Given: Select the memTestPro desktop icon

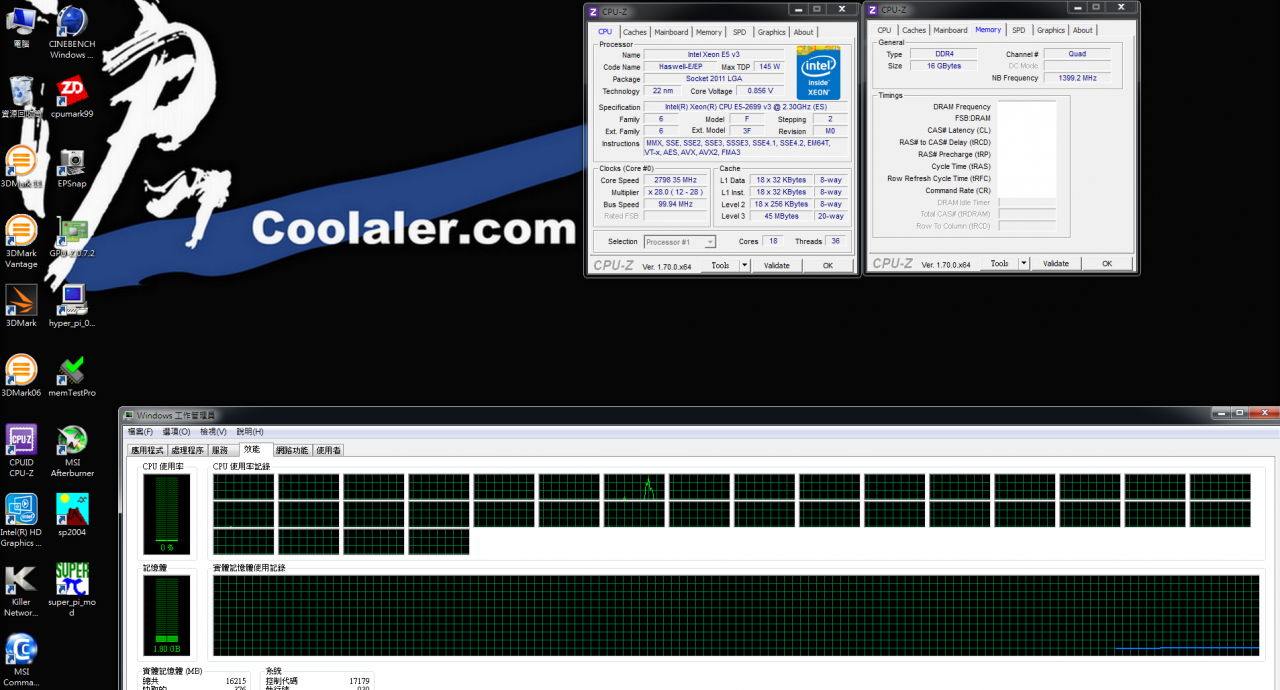Looking at the screenshot, I should (71, 376).
